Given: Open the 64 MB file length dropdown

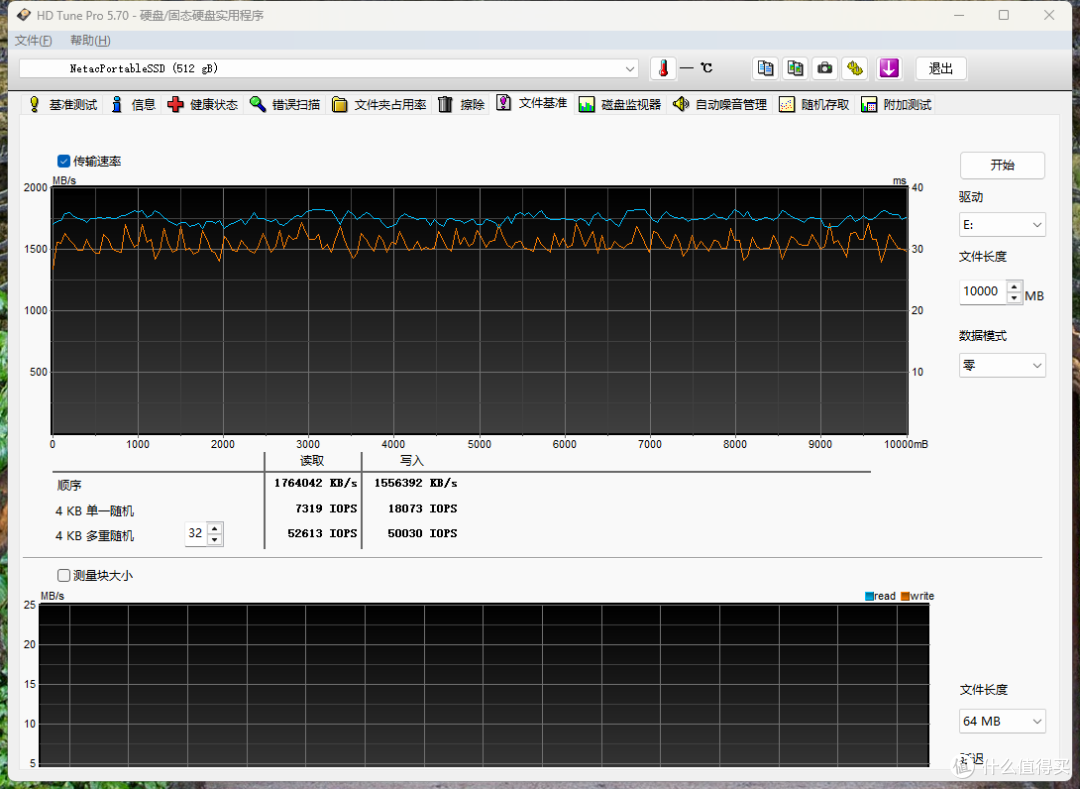Looking at the screenshot, I should [x=1002, y=722].
